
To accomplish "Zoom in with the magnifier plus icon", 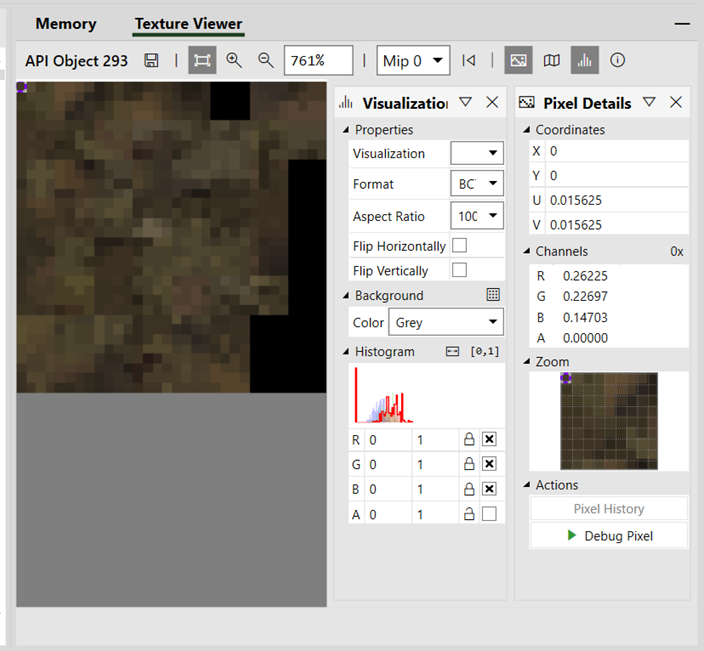I will [234, 60].
